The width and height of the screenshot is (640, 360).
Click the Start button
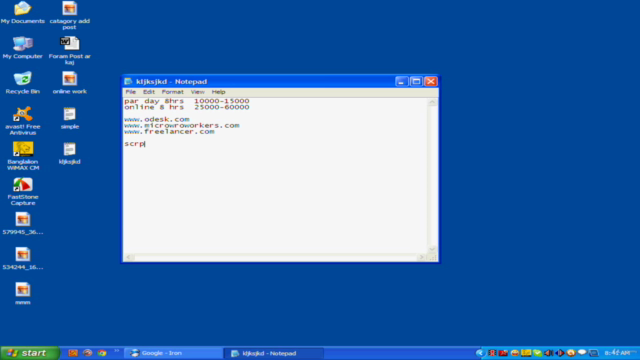click(x=30, y=353)
